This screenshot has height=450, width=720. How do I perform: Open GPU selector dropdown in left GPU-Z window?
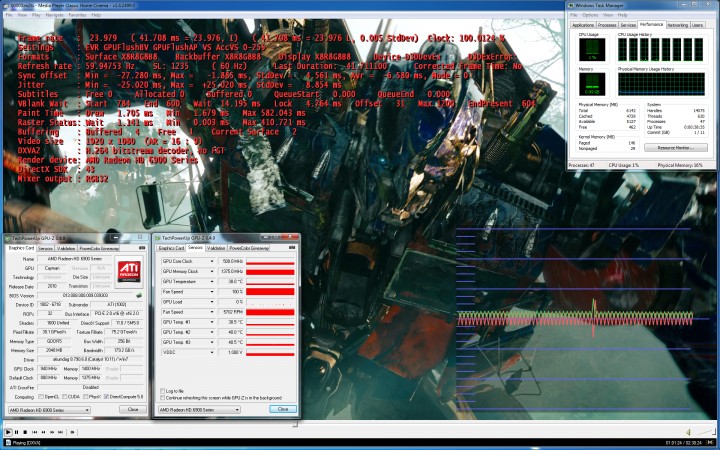tap(49, 410)
